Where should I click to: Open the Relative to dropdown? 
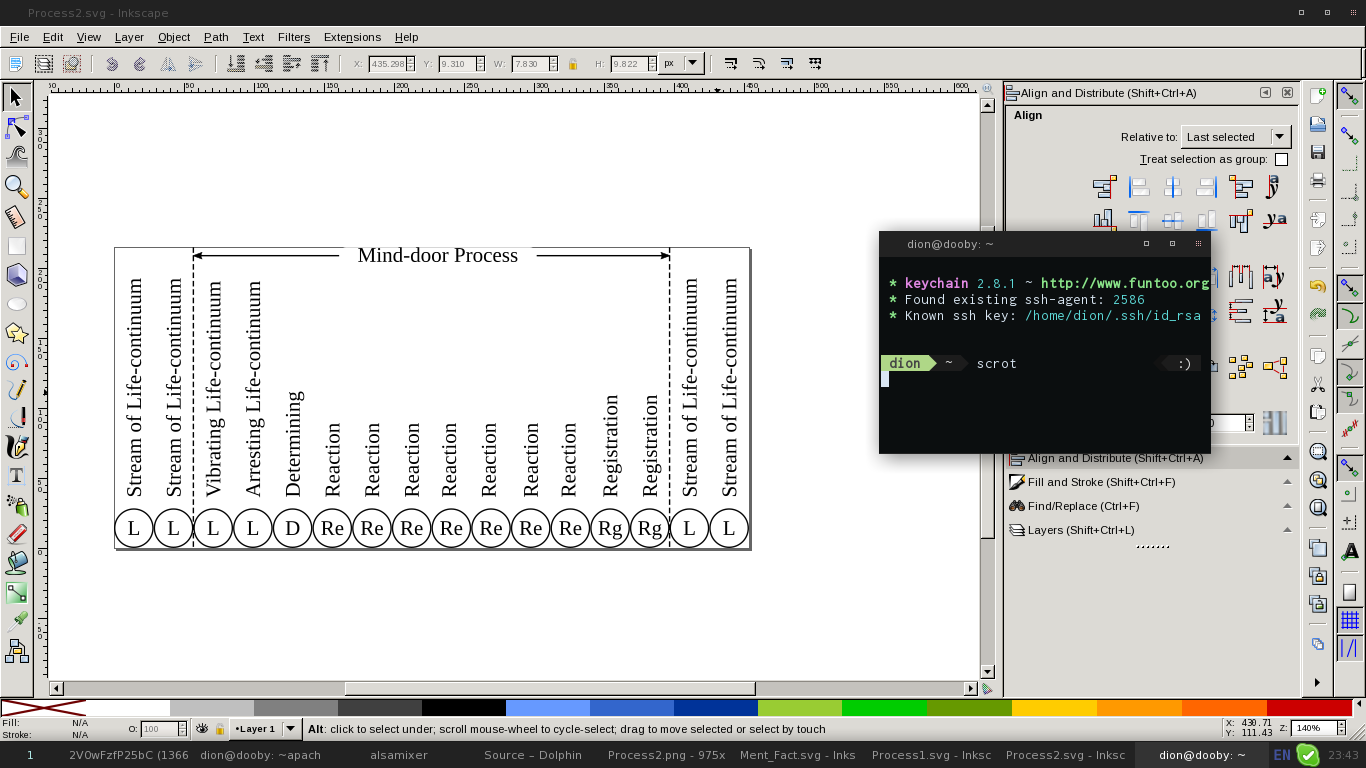pyautogui.click(x=1236, y=137)
